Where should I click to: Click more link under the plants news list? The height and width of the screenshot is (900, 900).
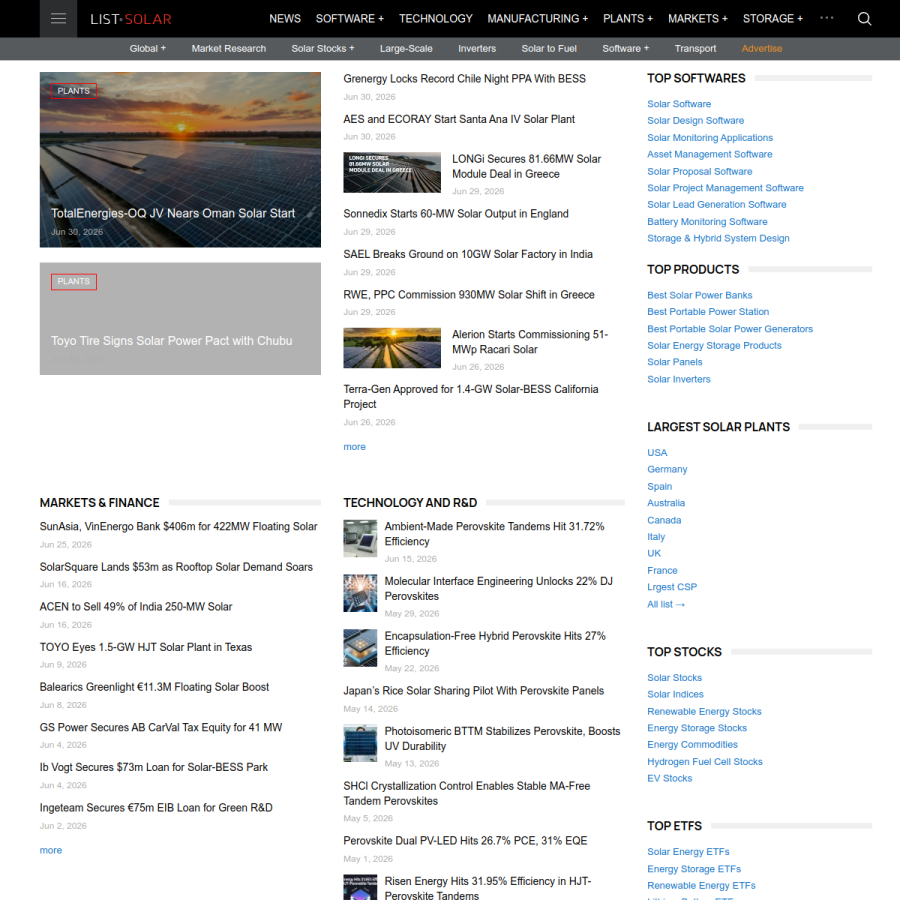click(354, 447)
